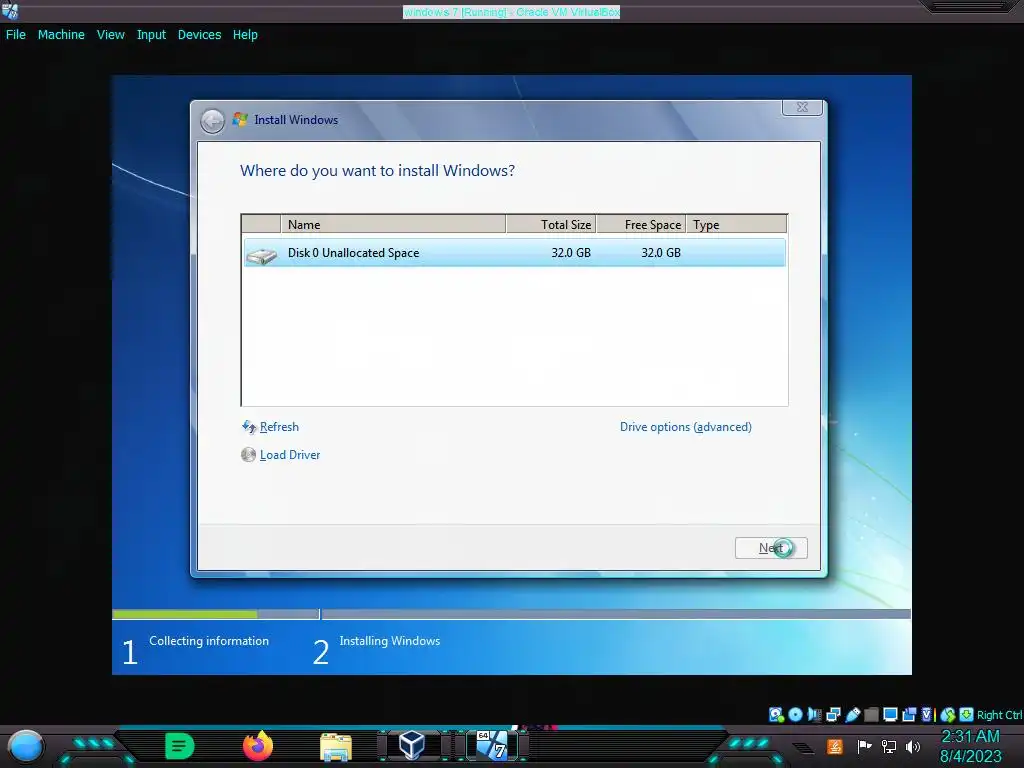Click the Refresh arrows icon

[x=249, y=426]
